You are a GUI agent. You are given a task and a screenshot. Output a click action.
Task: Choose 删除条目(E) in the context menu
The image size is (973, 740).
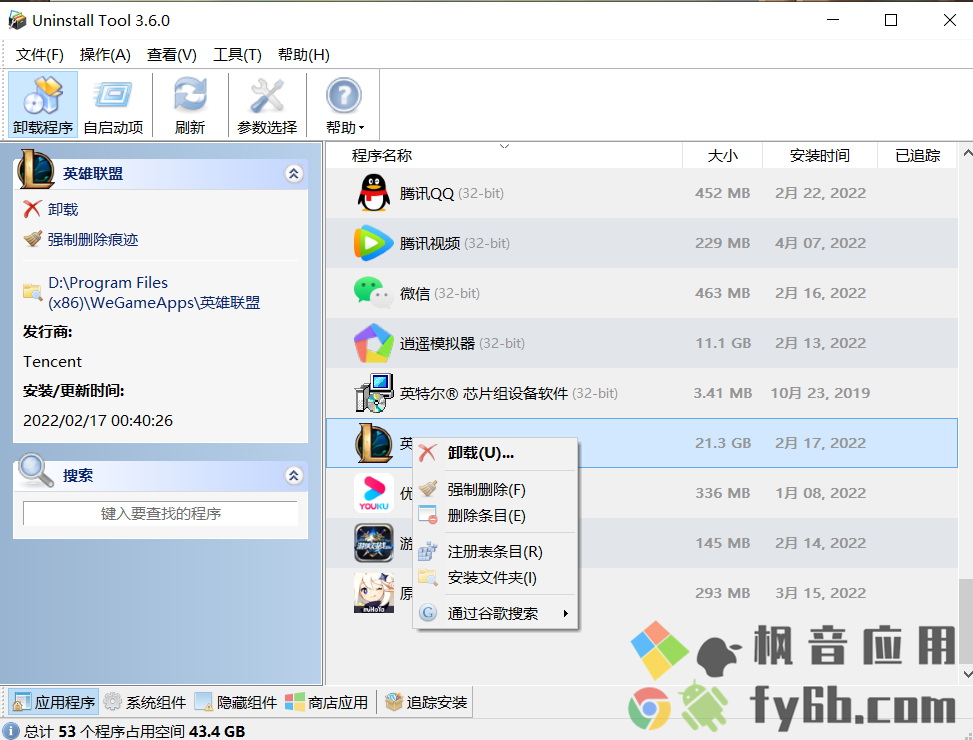495,515
